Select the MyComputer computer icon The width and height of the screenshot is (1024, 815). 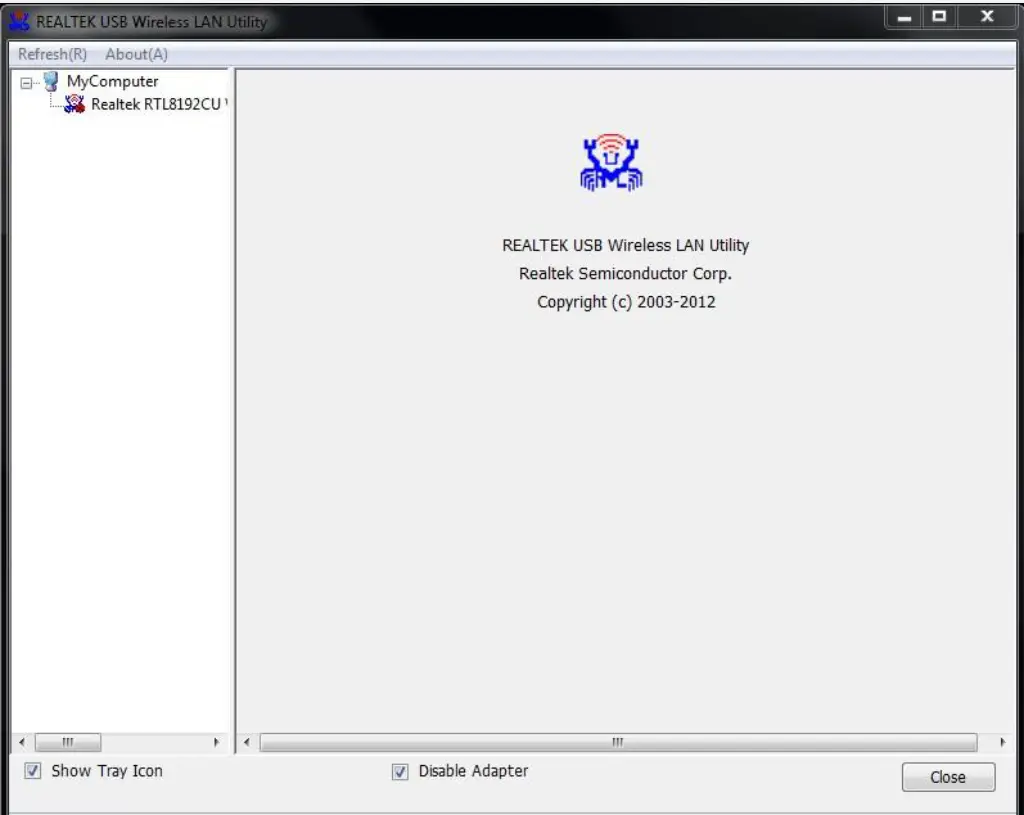point(51,82)
